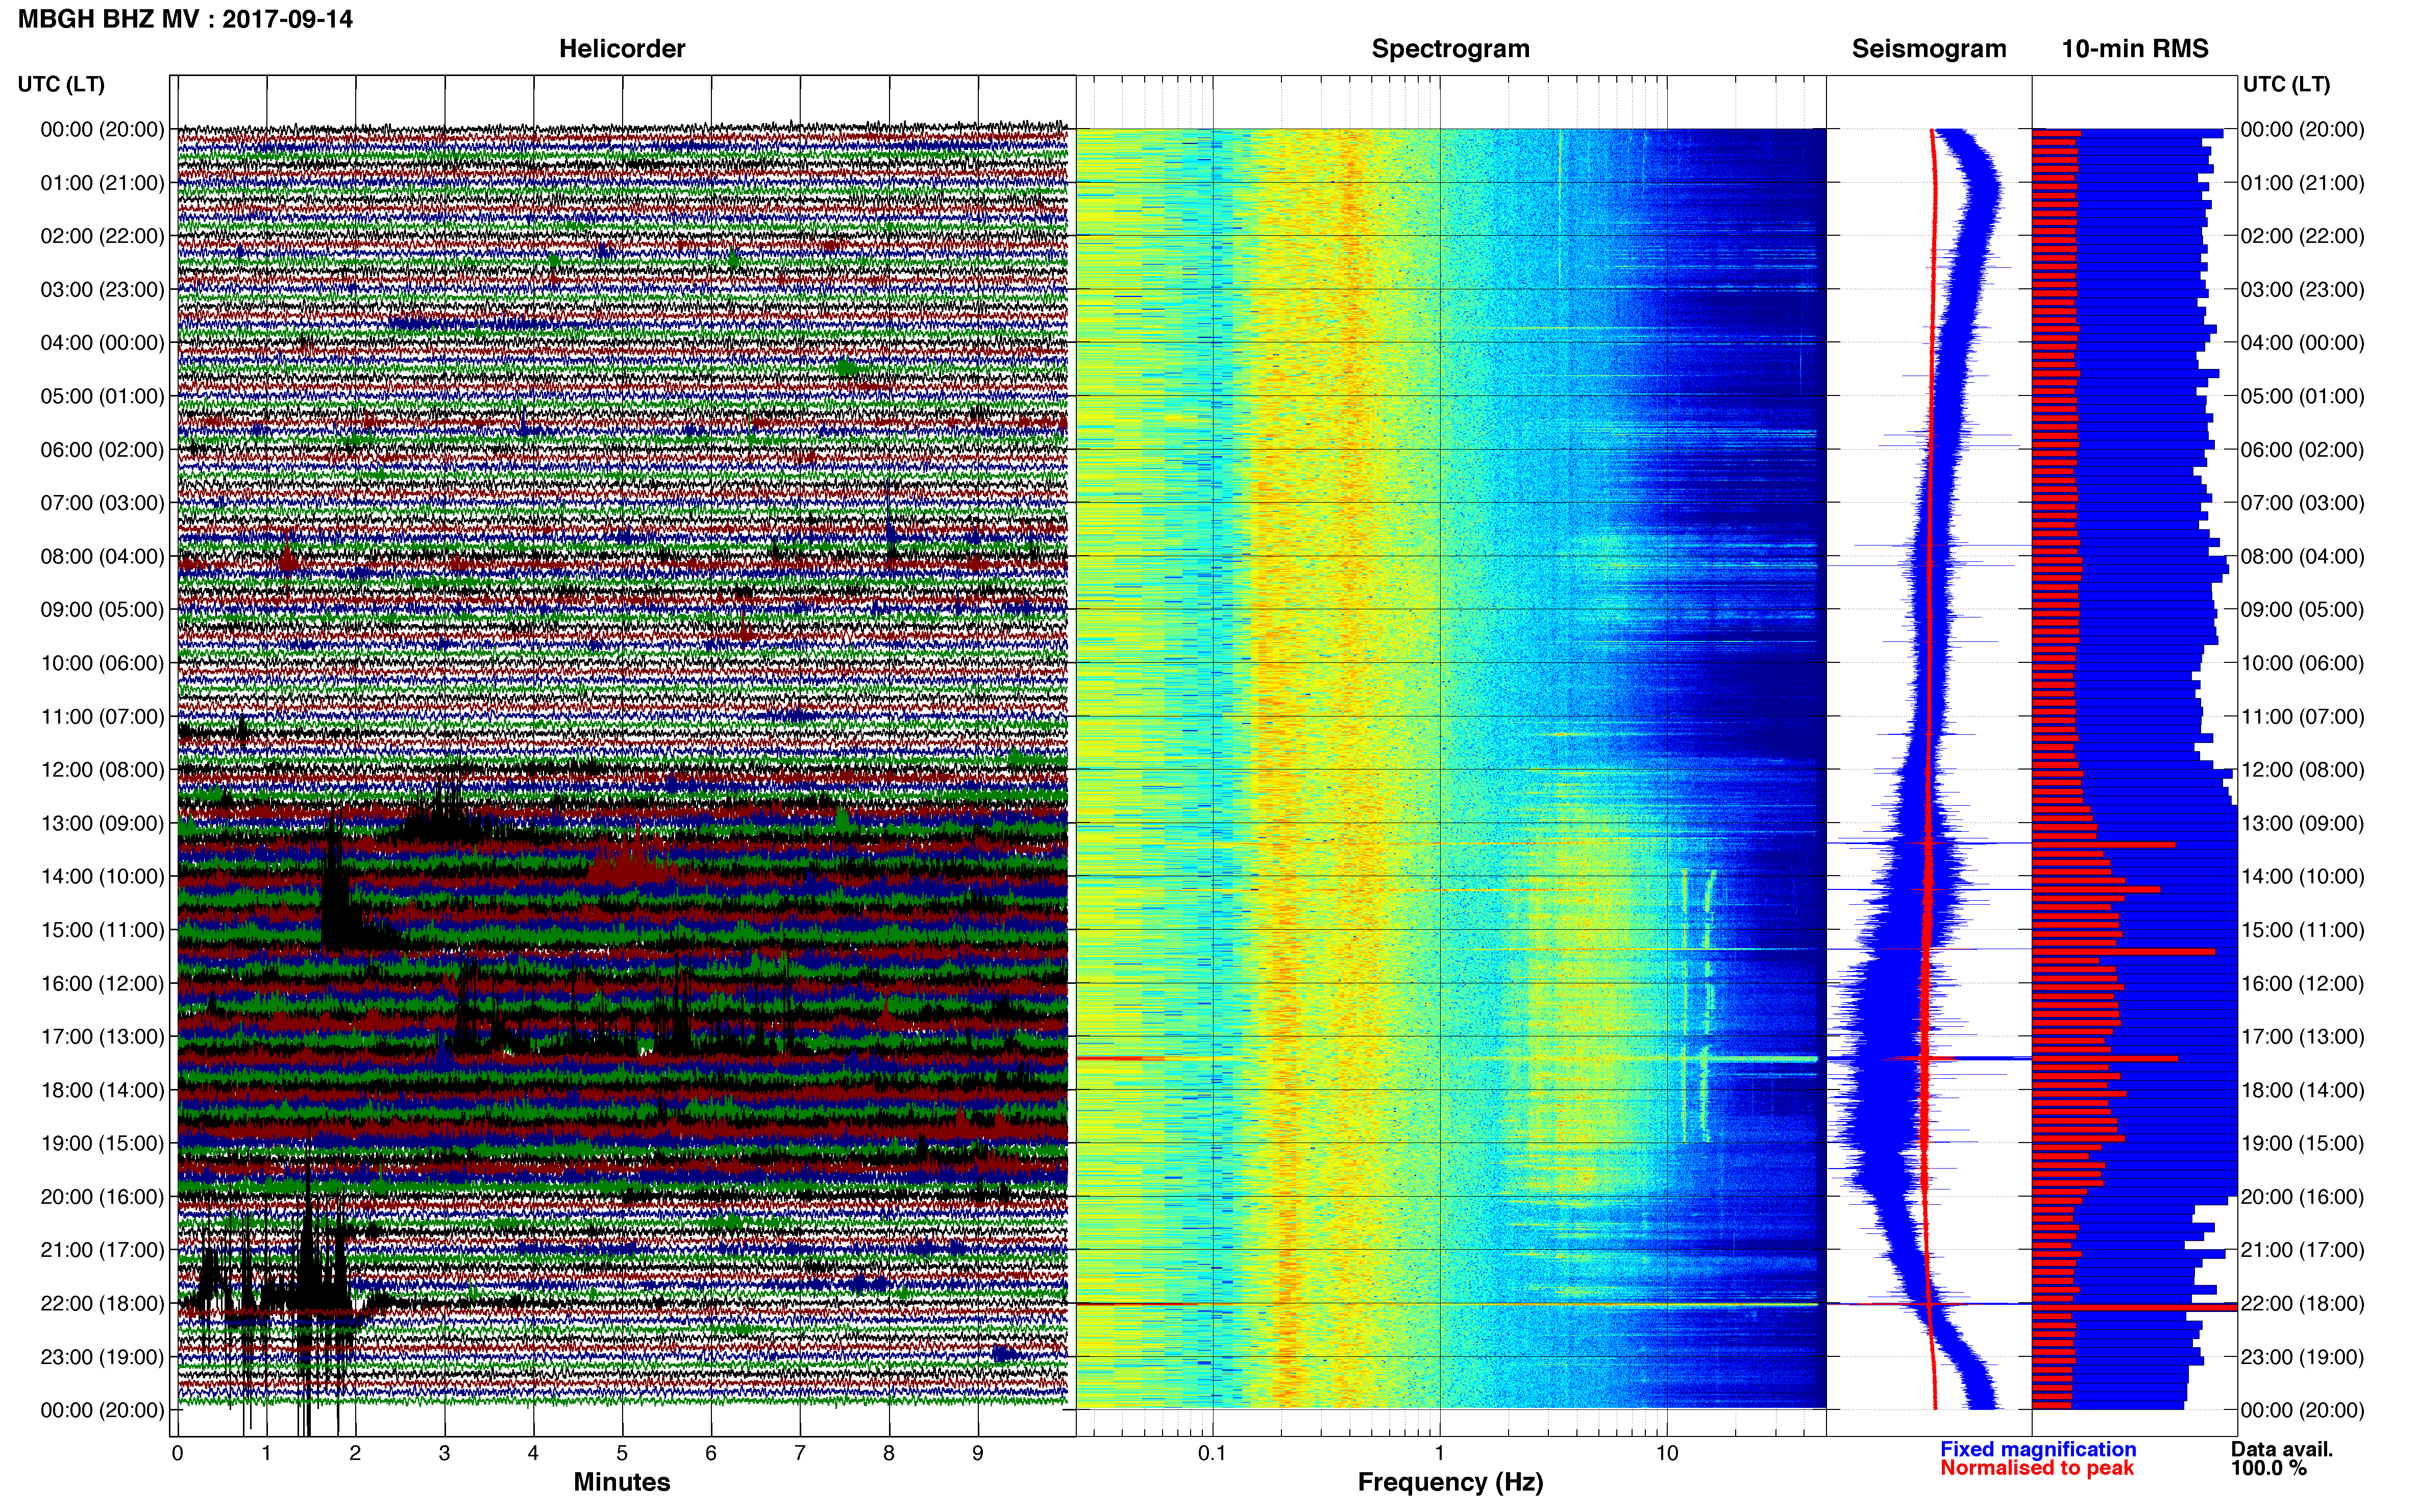Click the 'Frequency (Hz)' axis title
Screen dimensions: 2419x1512
tap(1450, 1482)
